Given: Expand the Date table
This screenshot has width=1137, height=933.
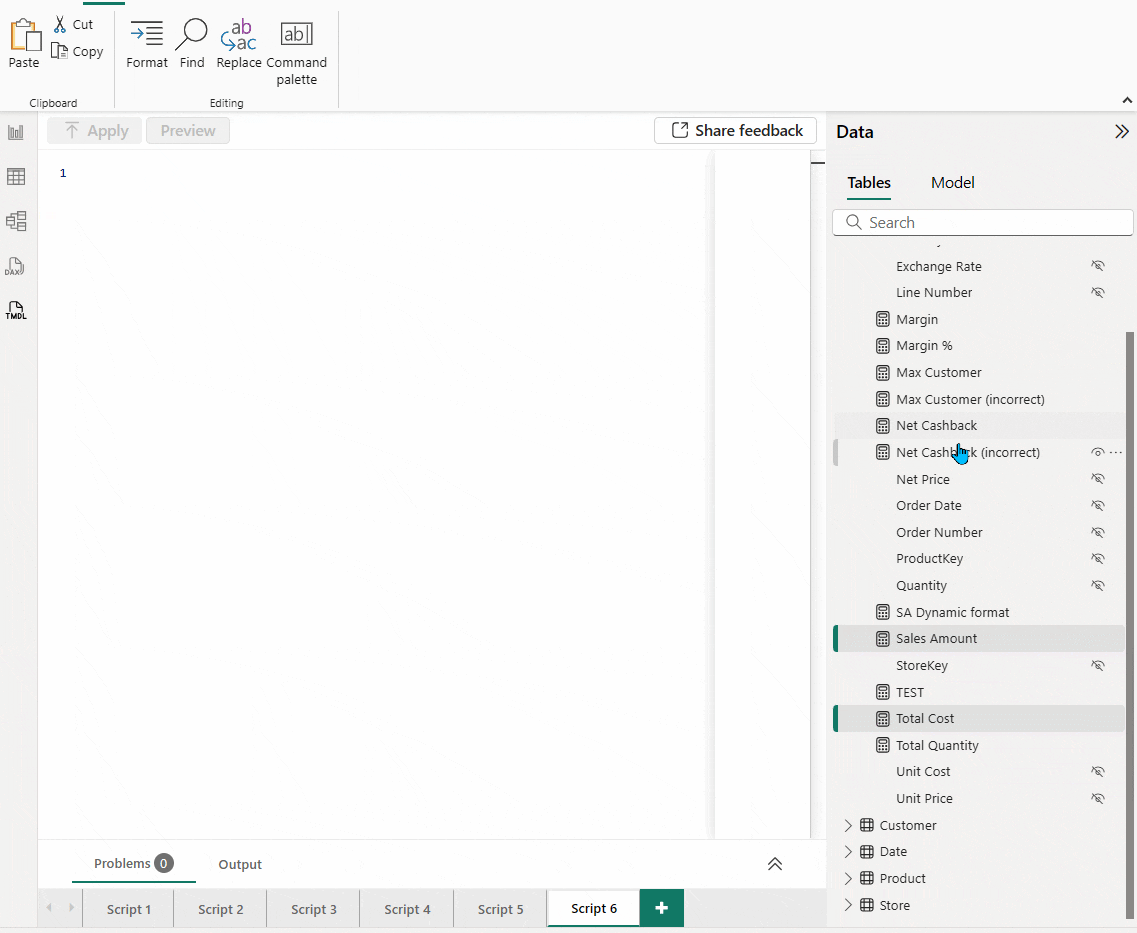Looking at the screenshot, I should 848,852.
